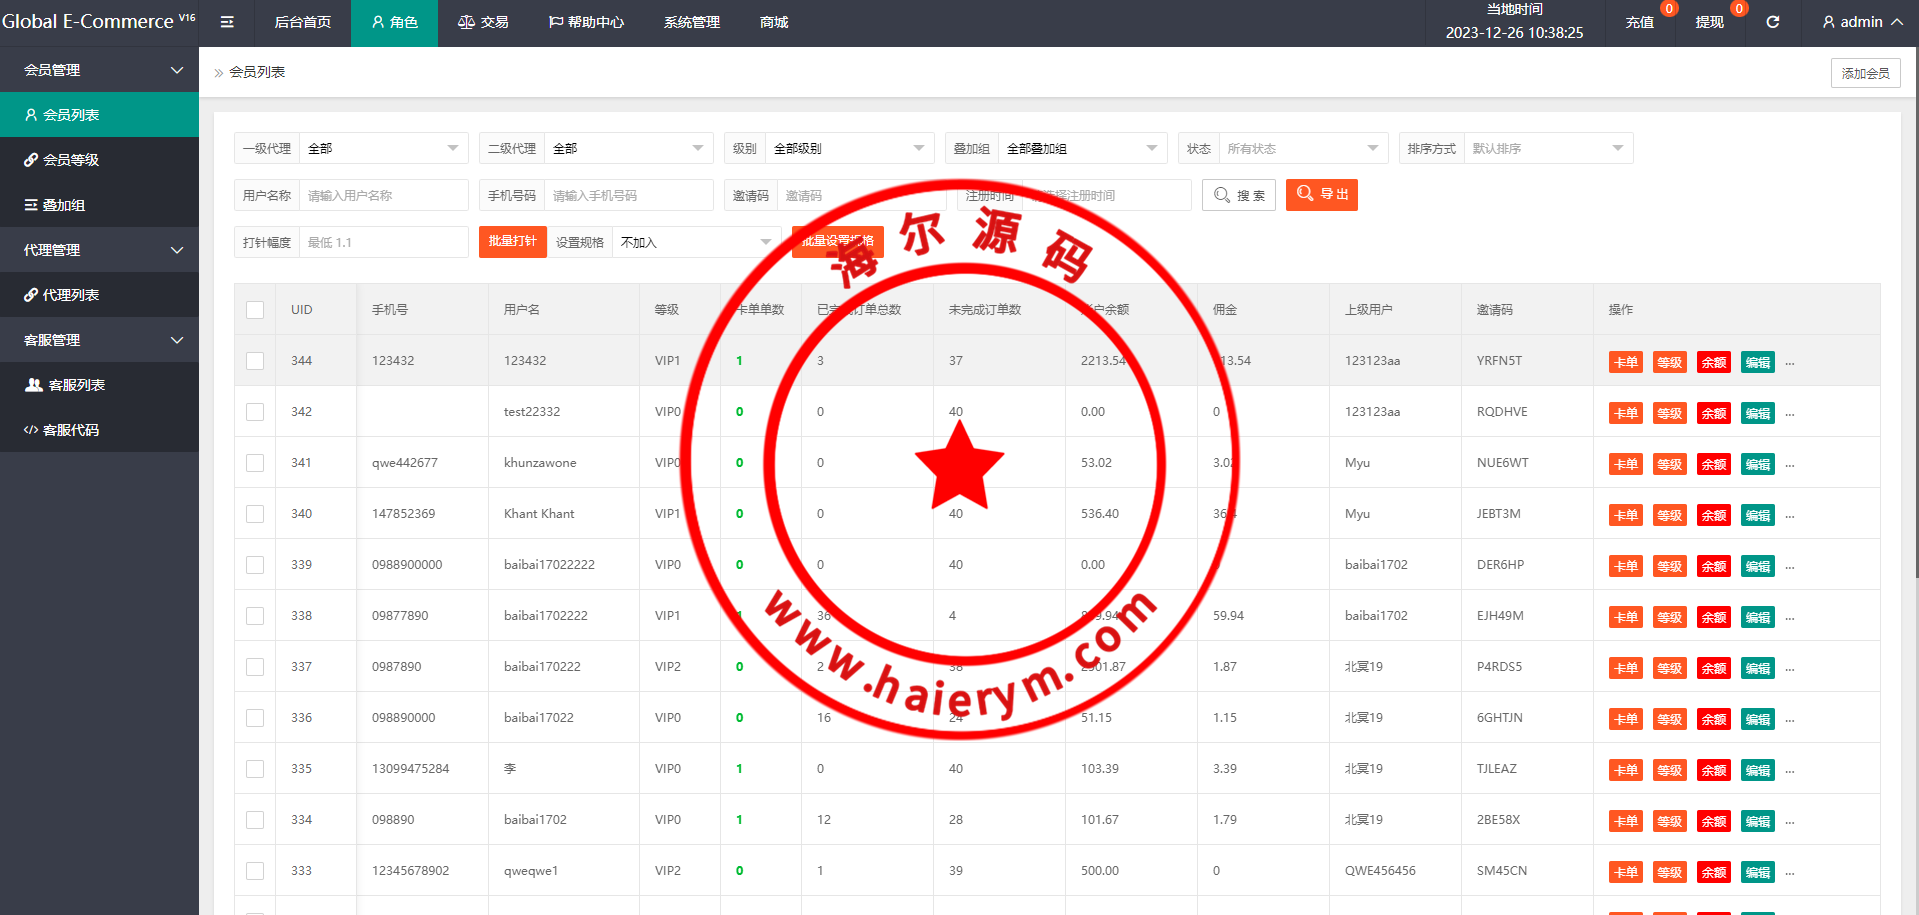
Task: Click the refresh icon in top bar
Action: [1772, 22]
